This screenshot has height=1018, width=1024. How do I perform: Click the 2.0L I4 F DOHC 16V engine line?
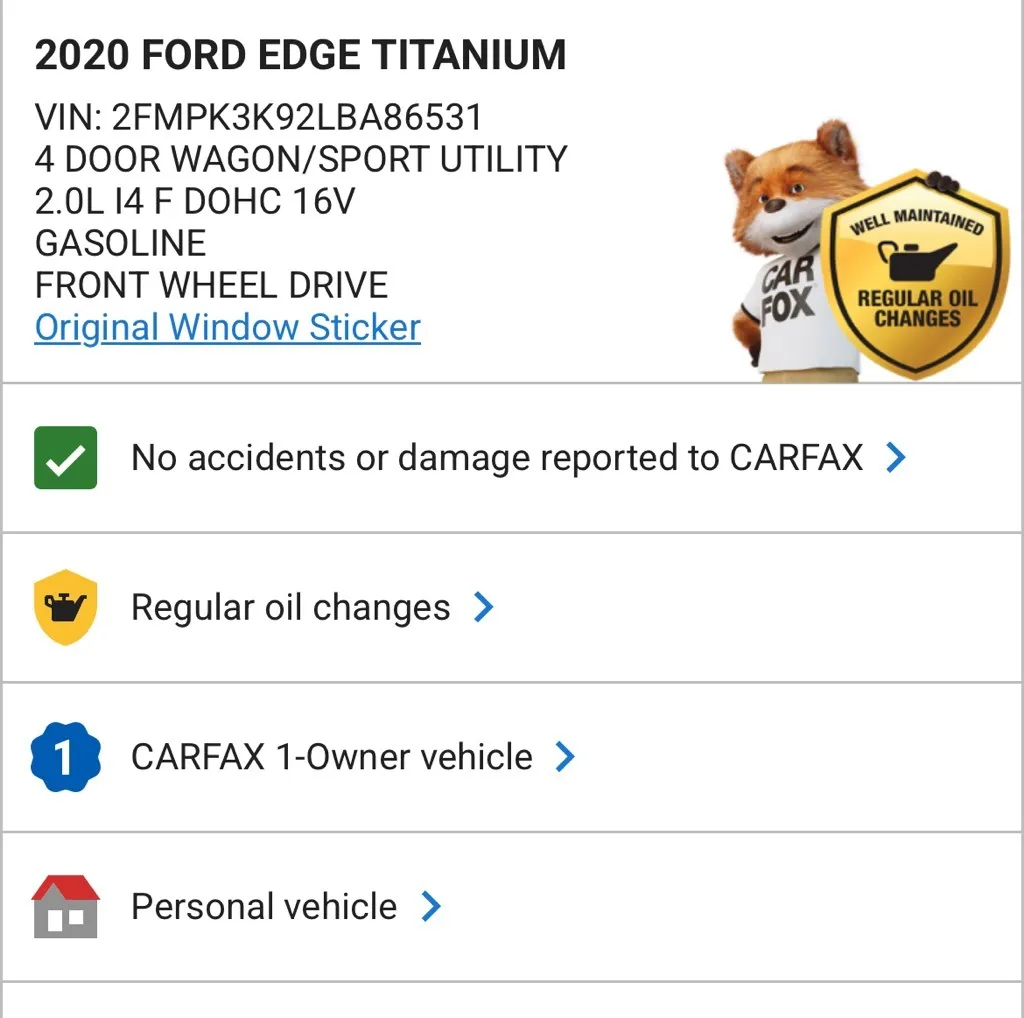194,201
